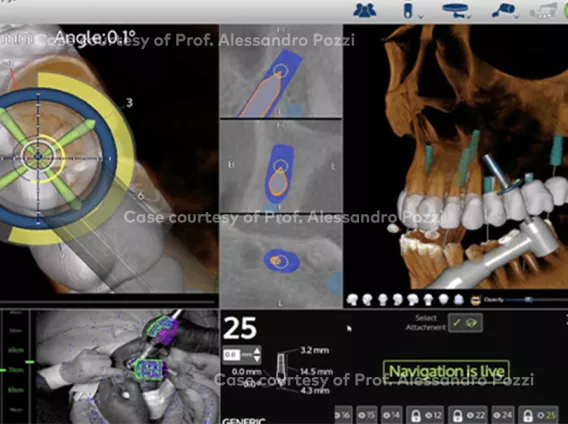Click the Select Attachment label
Image resolution: width=568 pixels, height=424 pixels.
(426, 323)
